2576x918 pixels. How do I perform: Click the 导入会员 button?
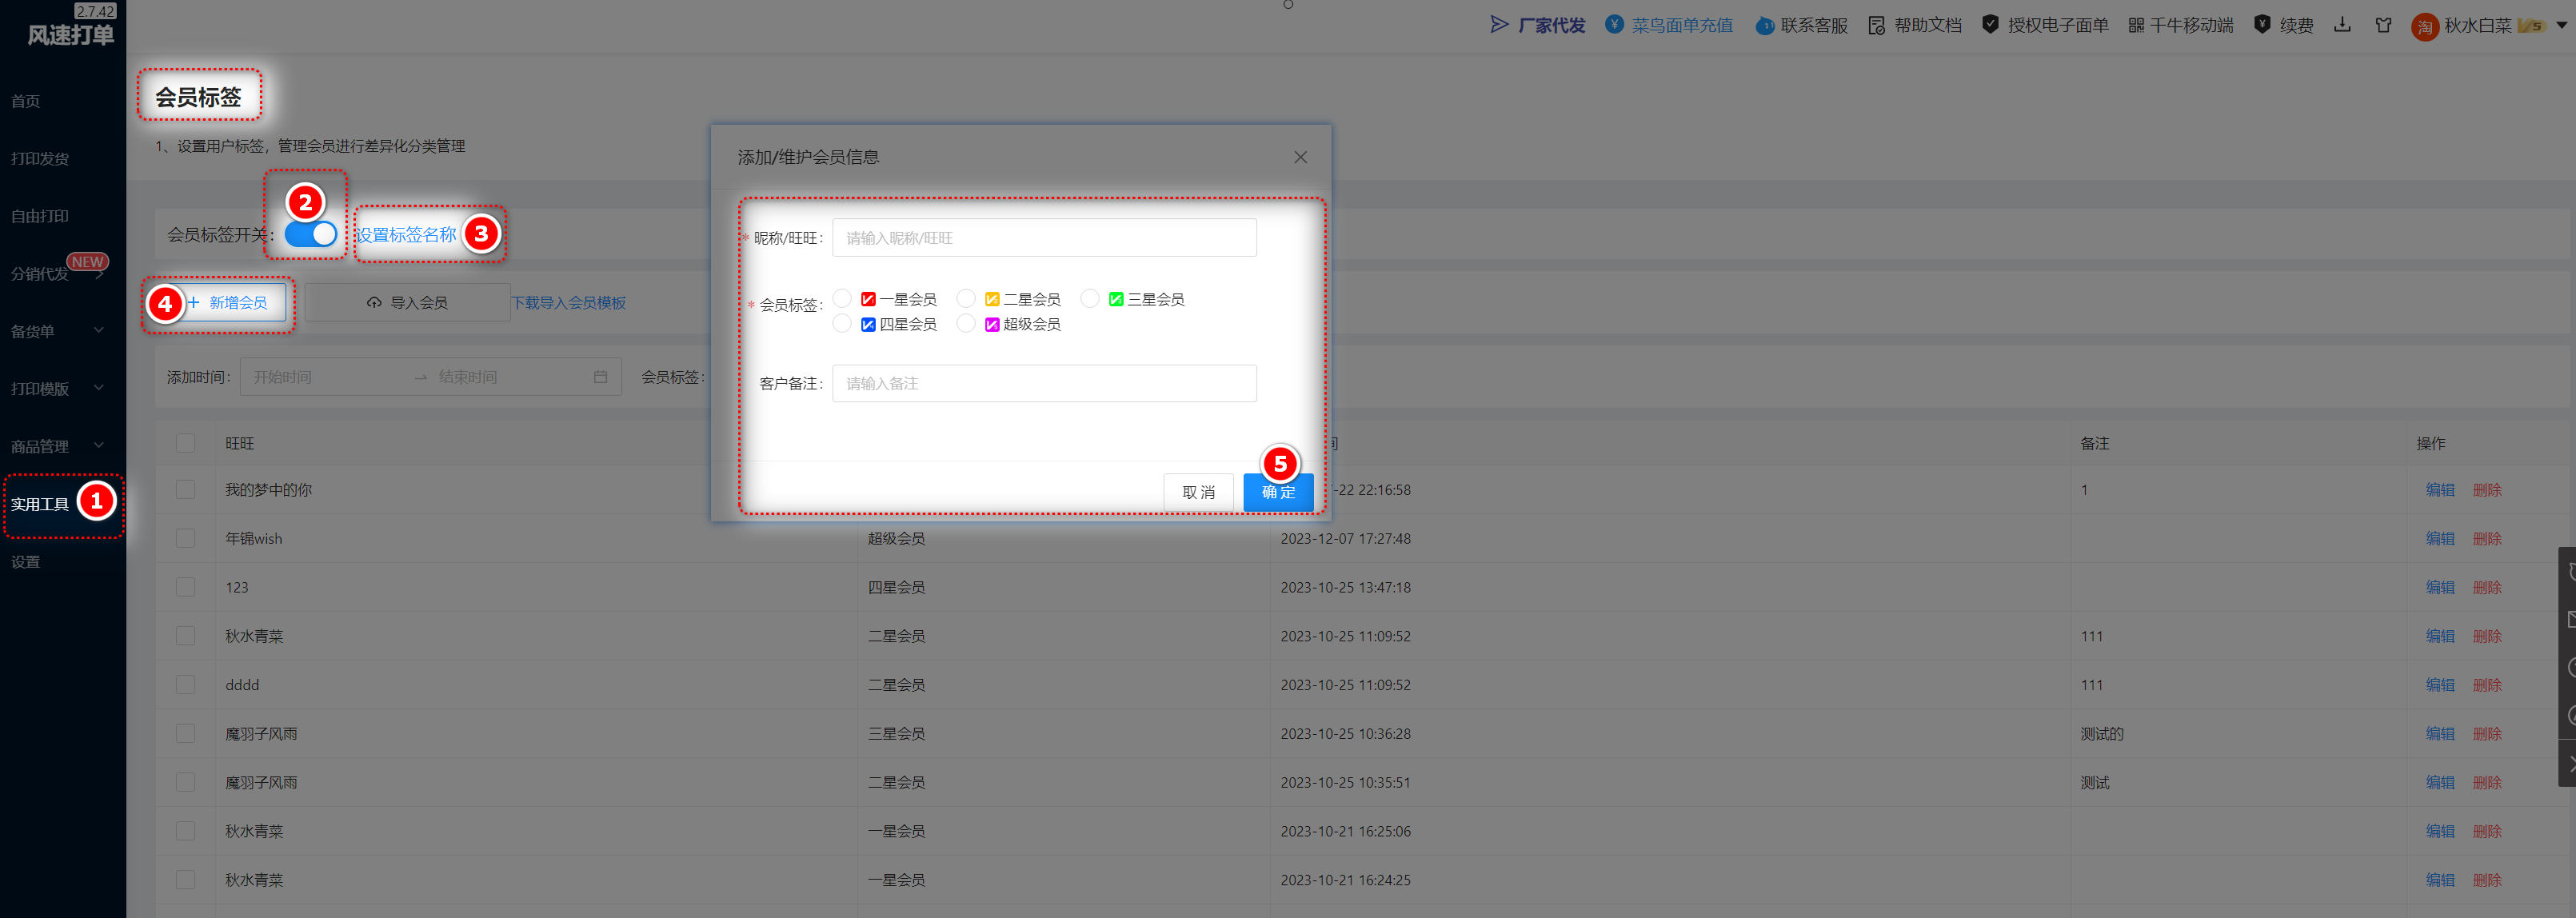tap(407, 303)
